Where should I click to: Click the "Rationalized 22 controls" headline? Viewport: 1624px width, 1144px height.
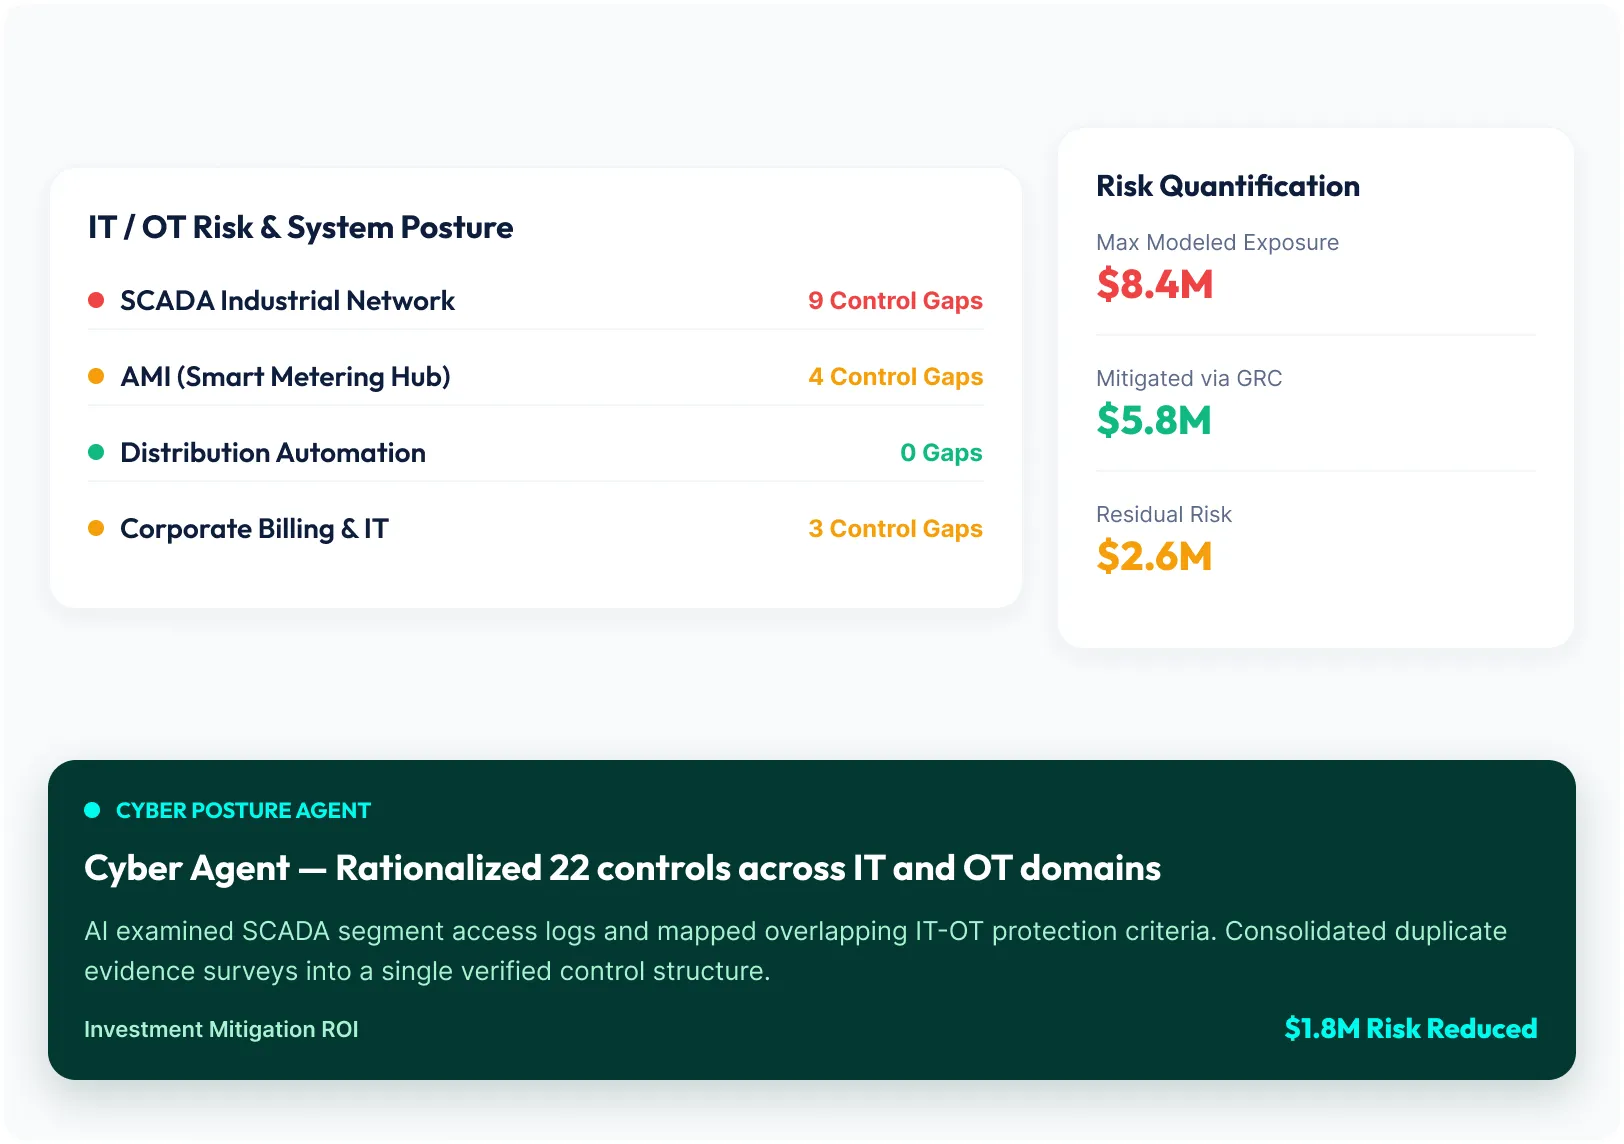[x=622, y=868]
